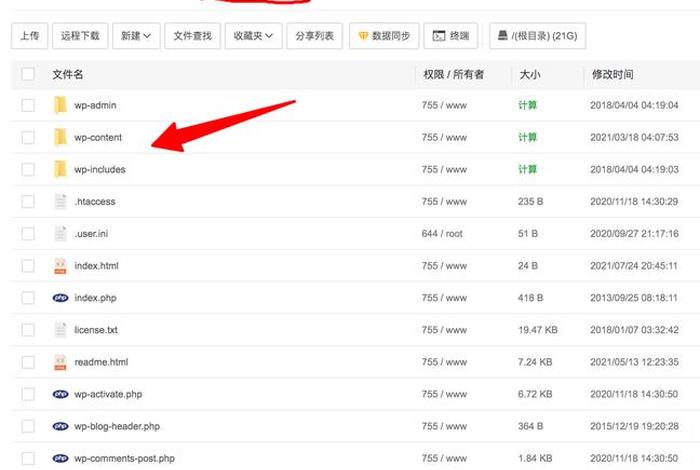Screen dimensions: 700x470
Task: Tick the checkbox for readme.html
Action: [28, 362]
